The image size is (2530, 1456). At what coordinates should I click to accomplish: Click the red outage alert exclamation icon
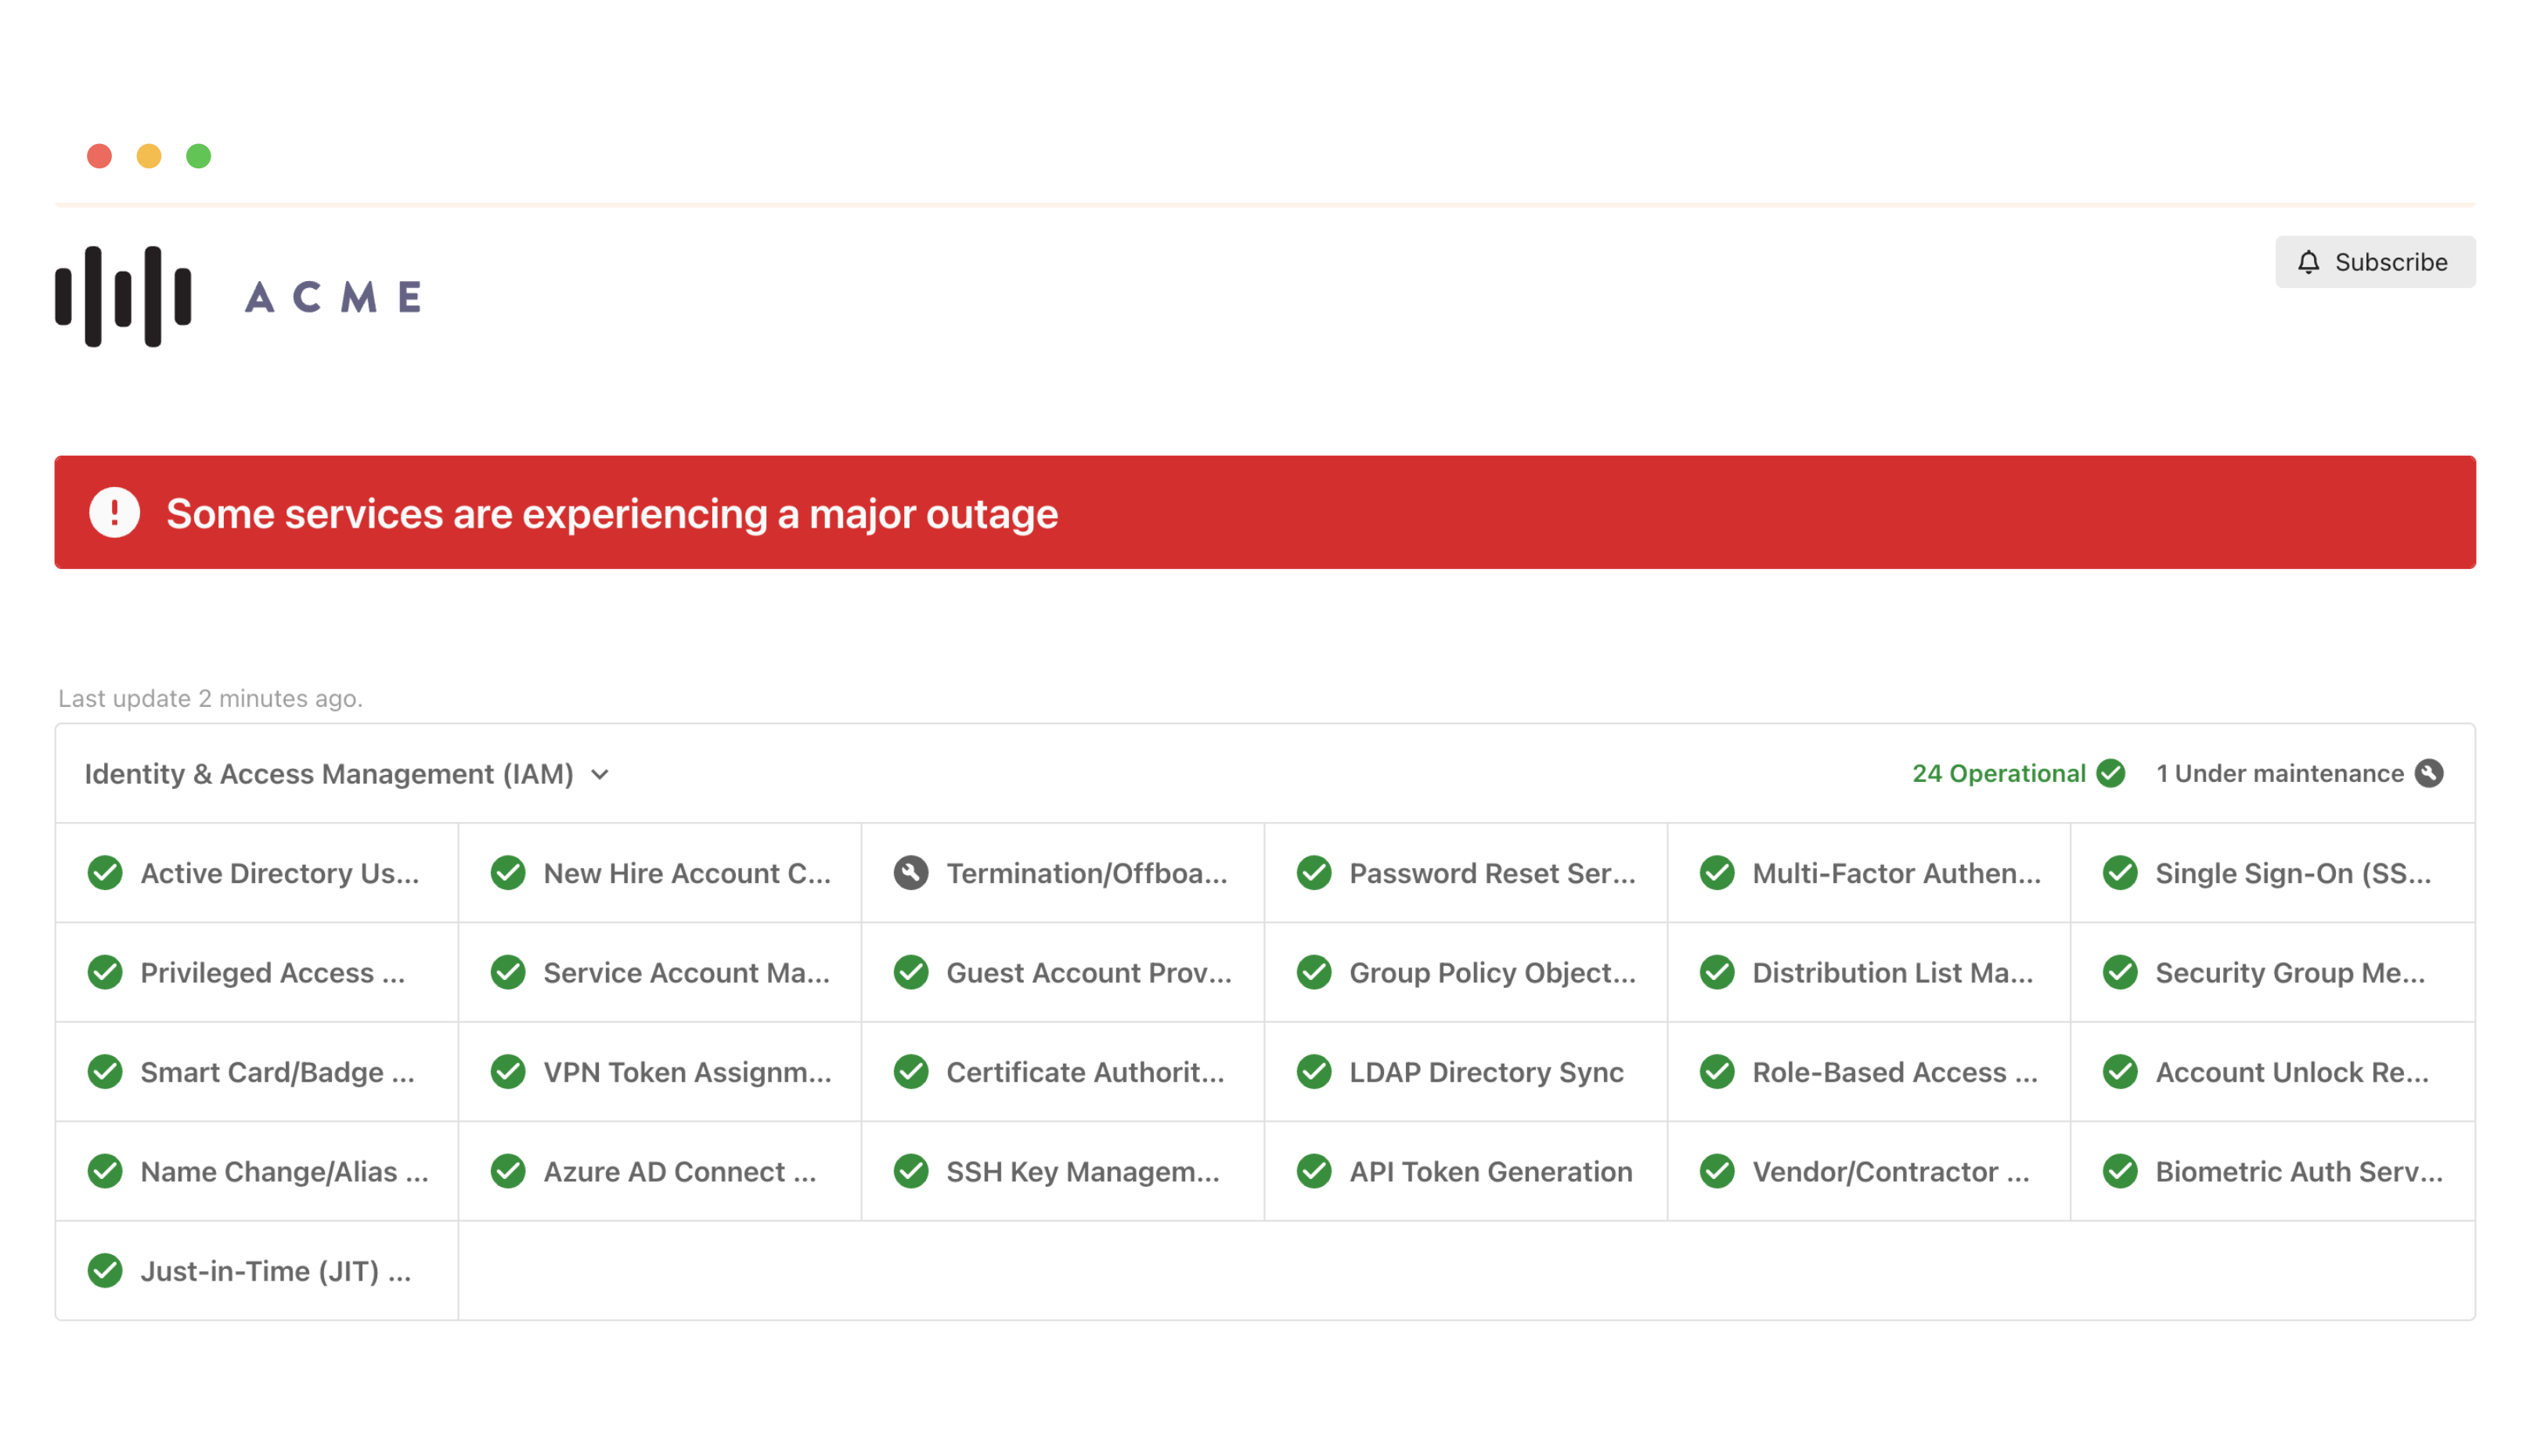114,513
